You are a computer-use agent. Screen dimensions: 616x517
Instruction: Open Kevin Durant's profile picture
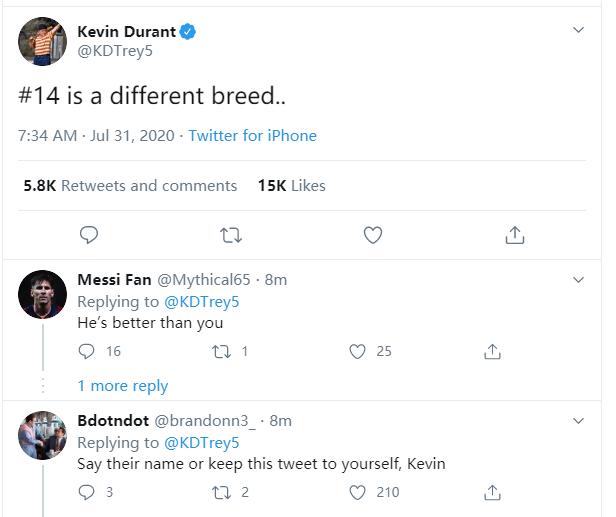coord(42,41)
